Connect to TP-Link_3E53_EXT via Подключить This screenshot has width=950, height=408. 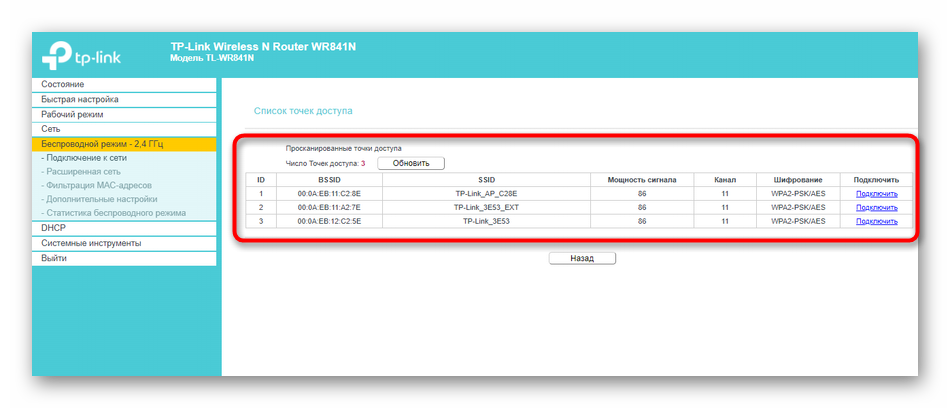coord(877,207)
